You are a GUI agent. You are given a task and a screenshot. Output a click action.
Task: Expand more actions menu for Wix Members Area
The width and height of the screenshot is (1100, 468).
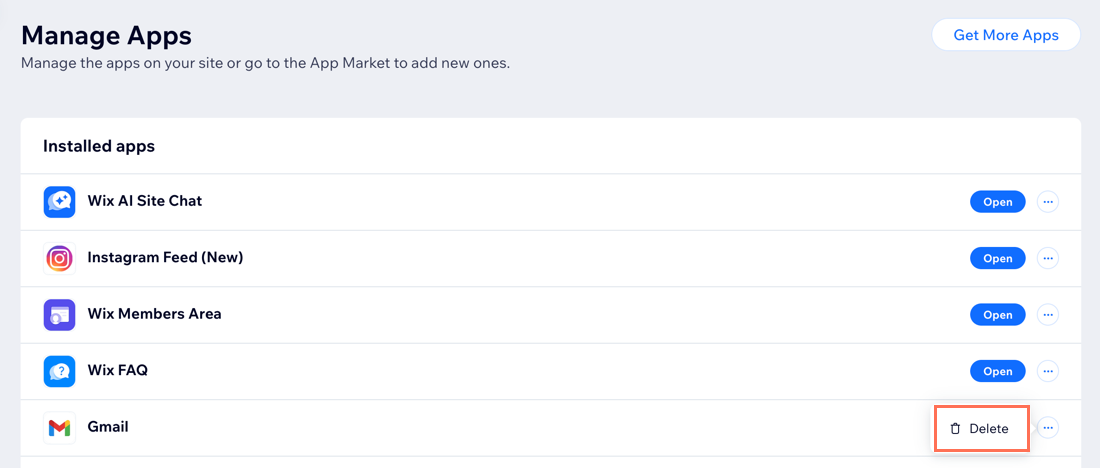point(1047,315)
